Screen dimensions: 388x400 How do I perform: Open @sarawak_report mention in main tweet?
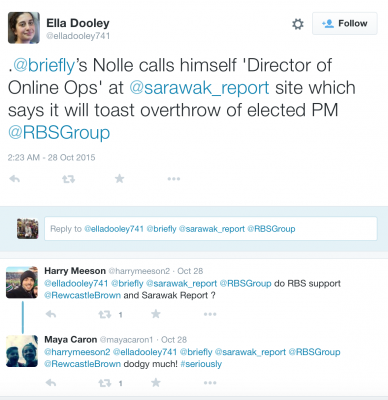199,88
